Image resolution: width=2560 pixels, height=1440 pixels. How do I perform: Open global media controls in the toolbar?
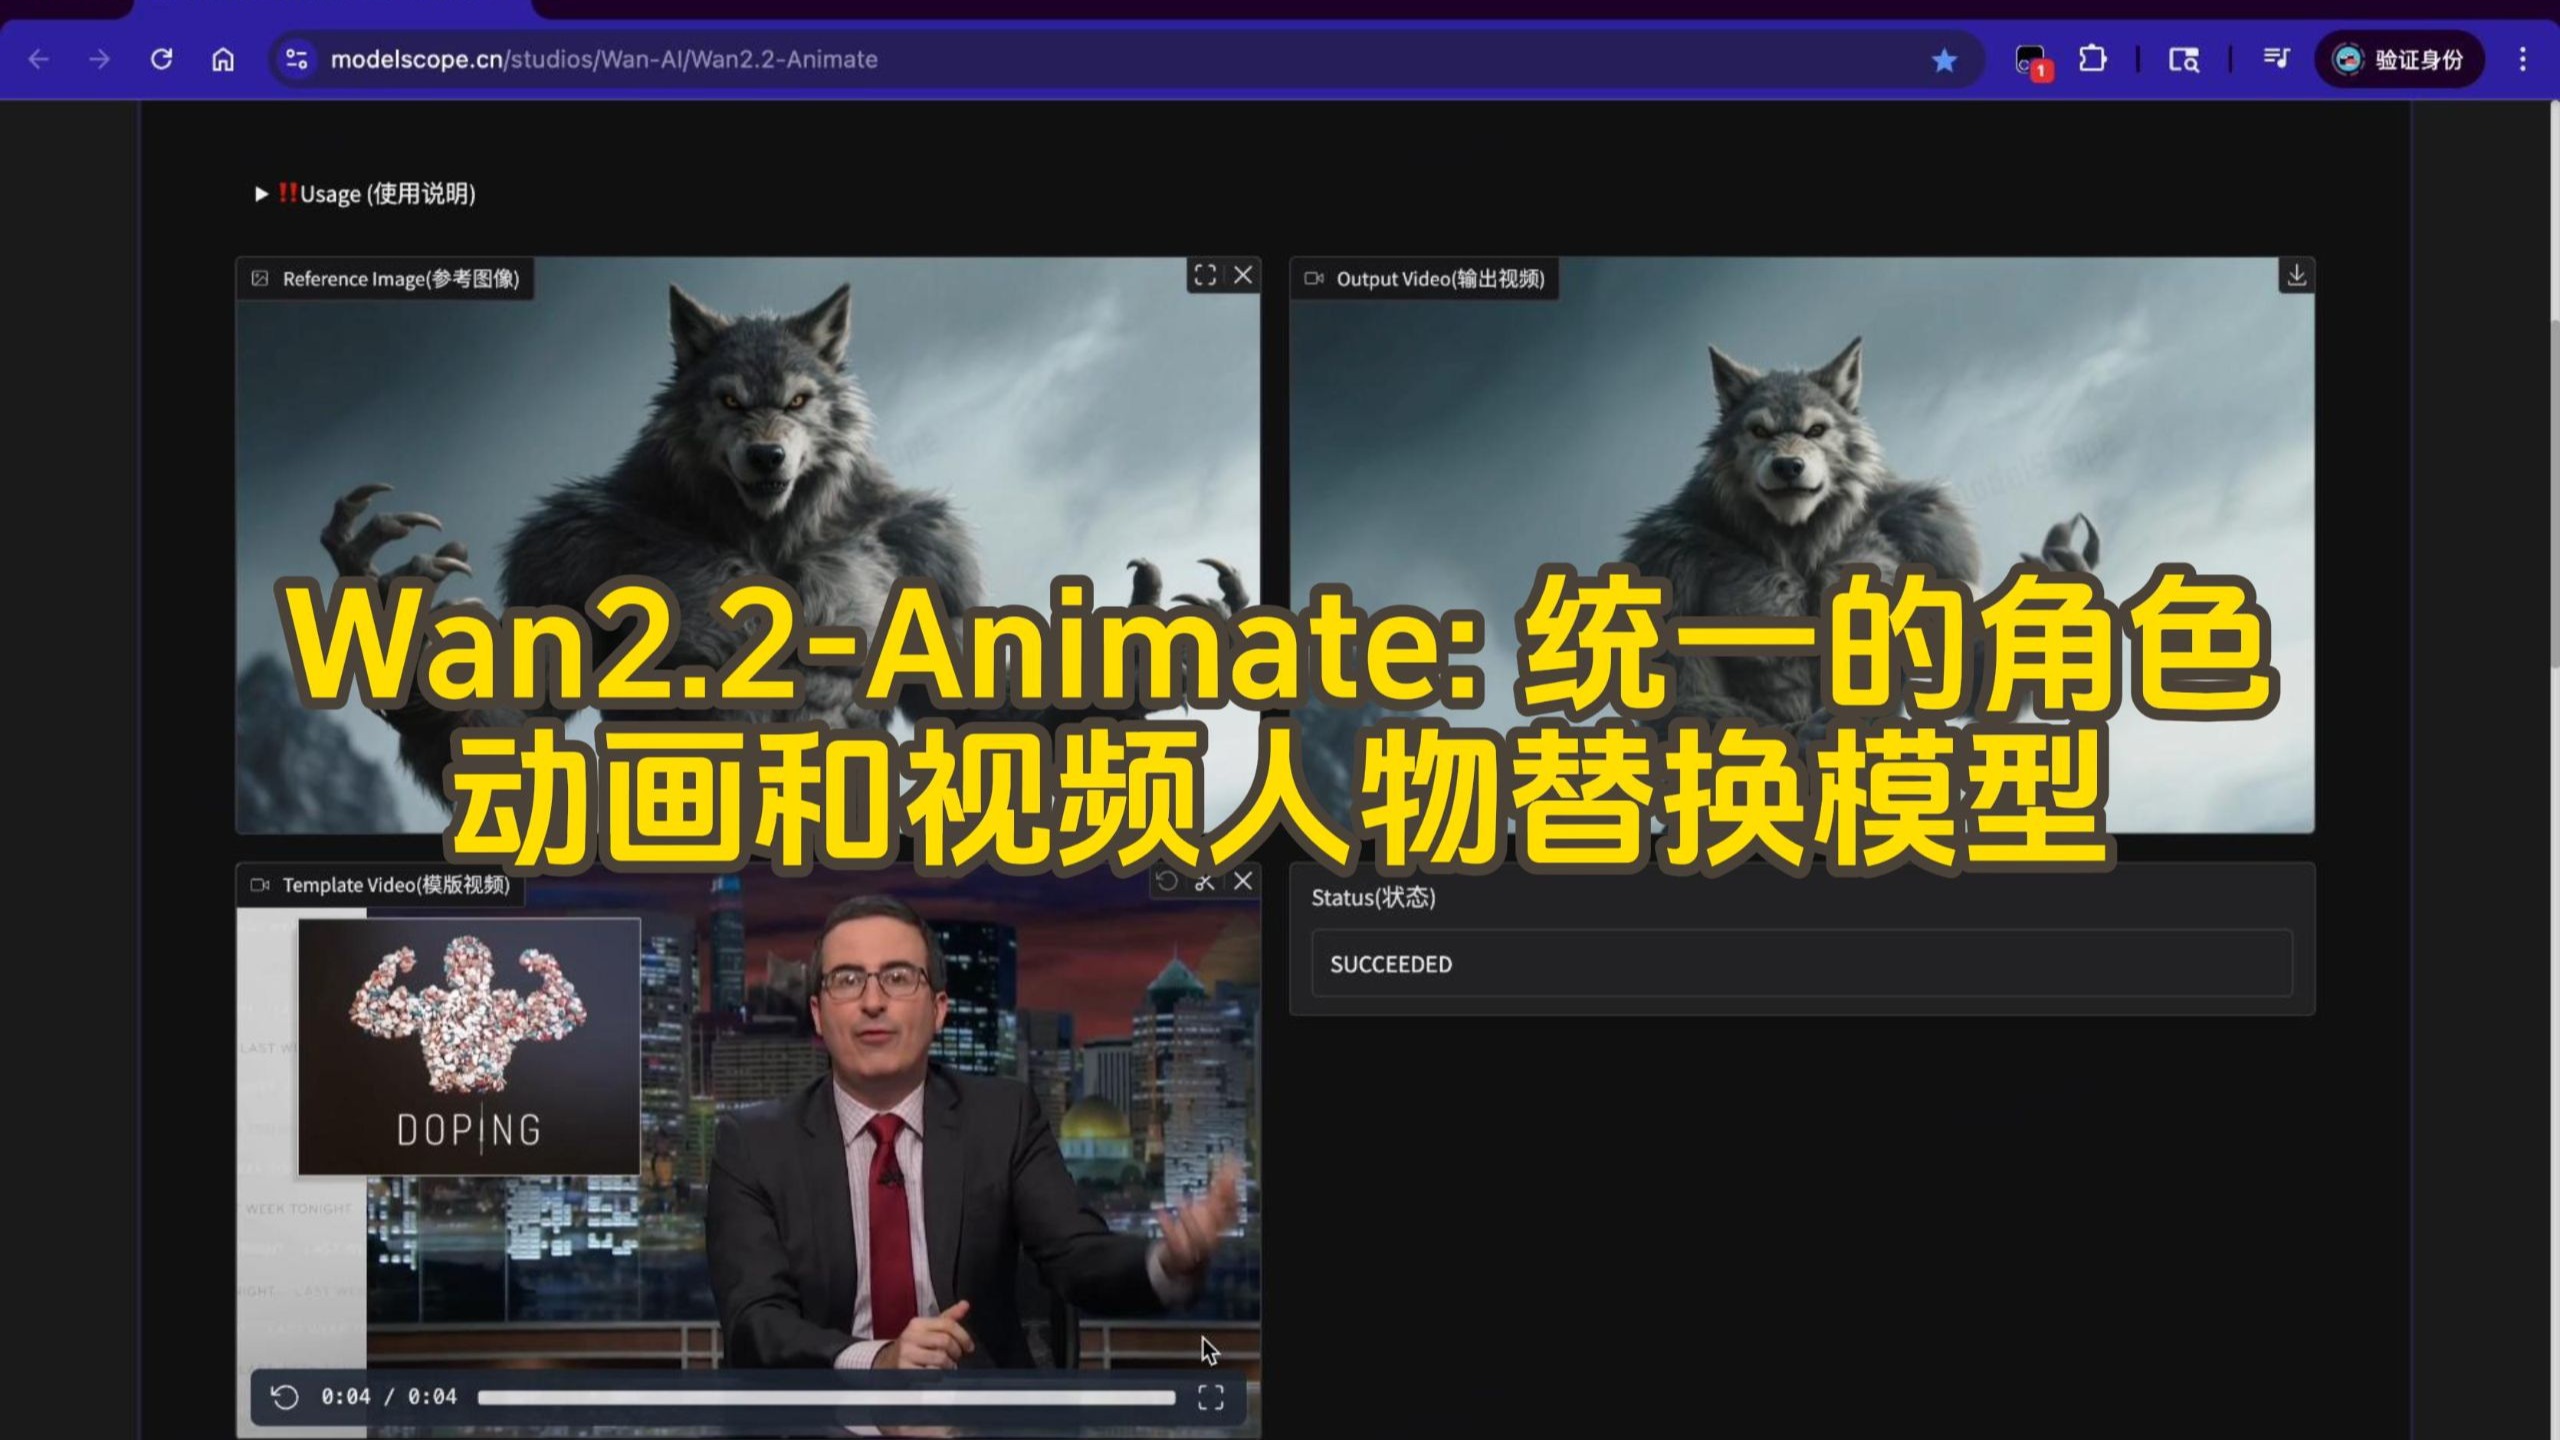(2275, 60)
